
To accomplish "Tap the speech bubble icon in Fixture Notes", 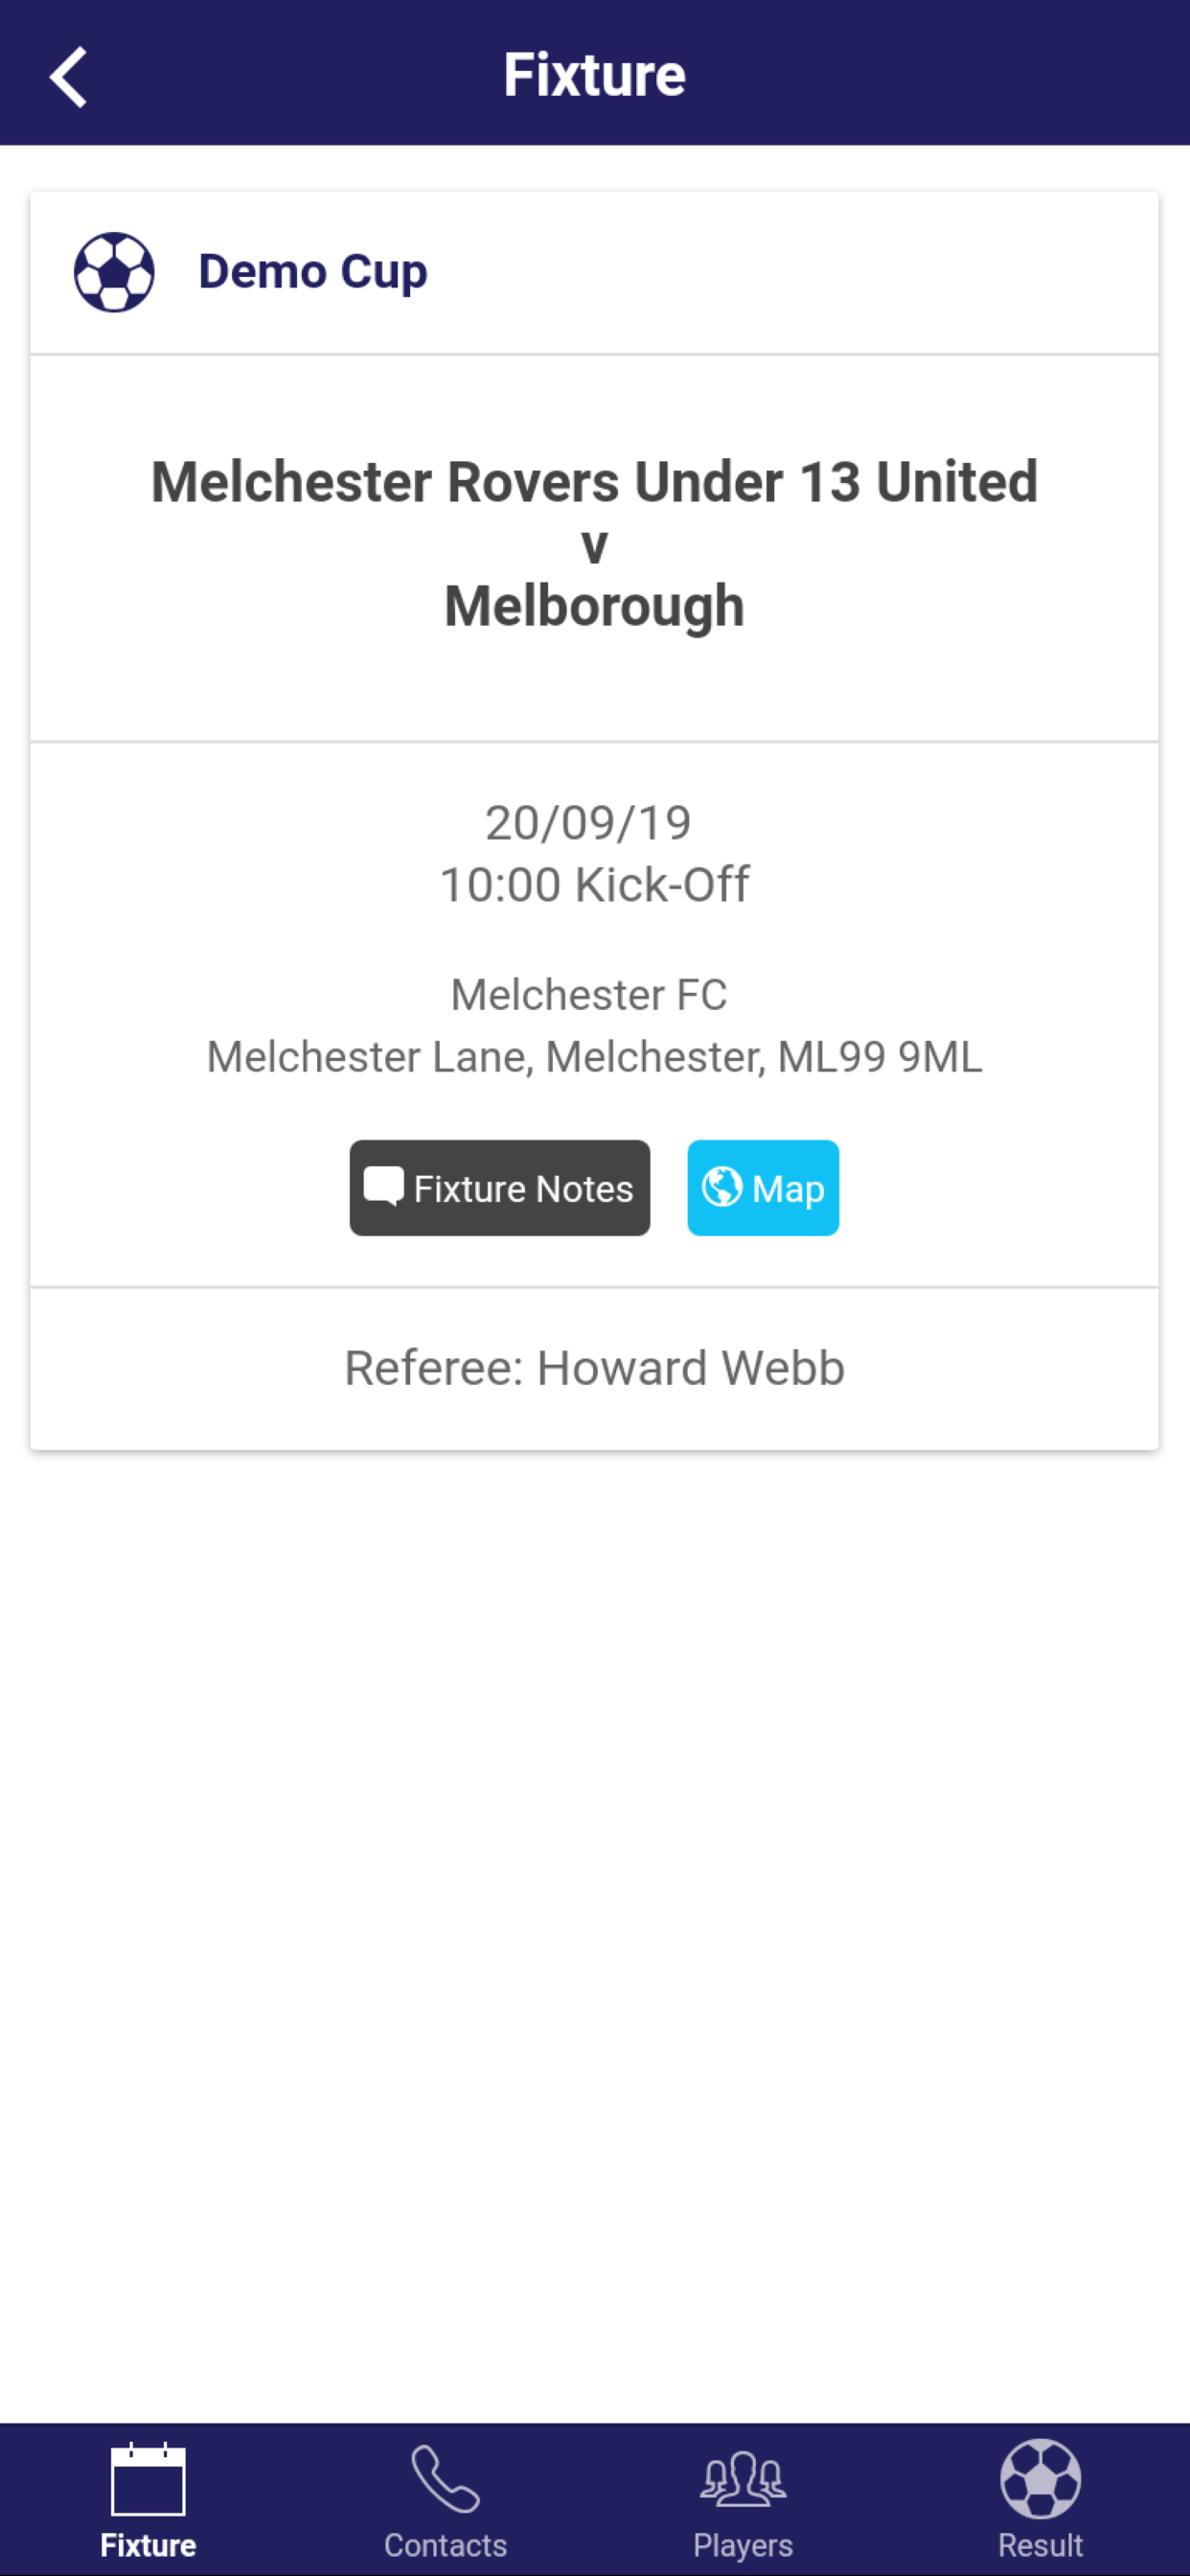I will click(383, 1186).
